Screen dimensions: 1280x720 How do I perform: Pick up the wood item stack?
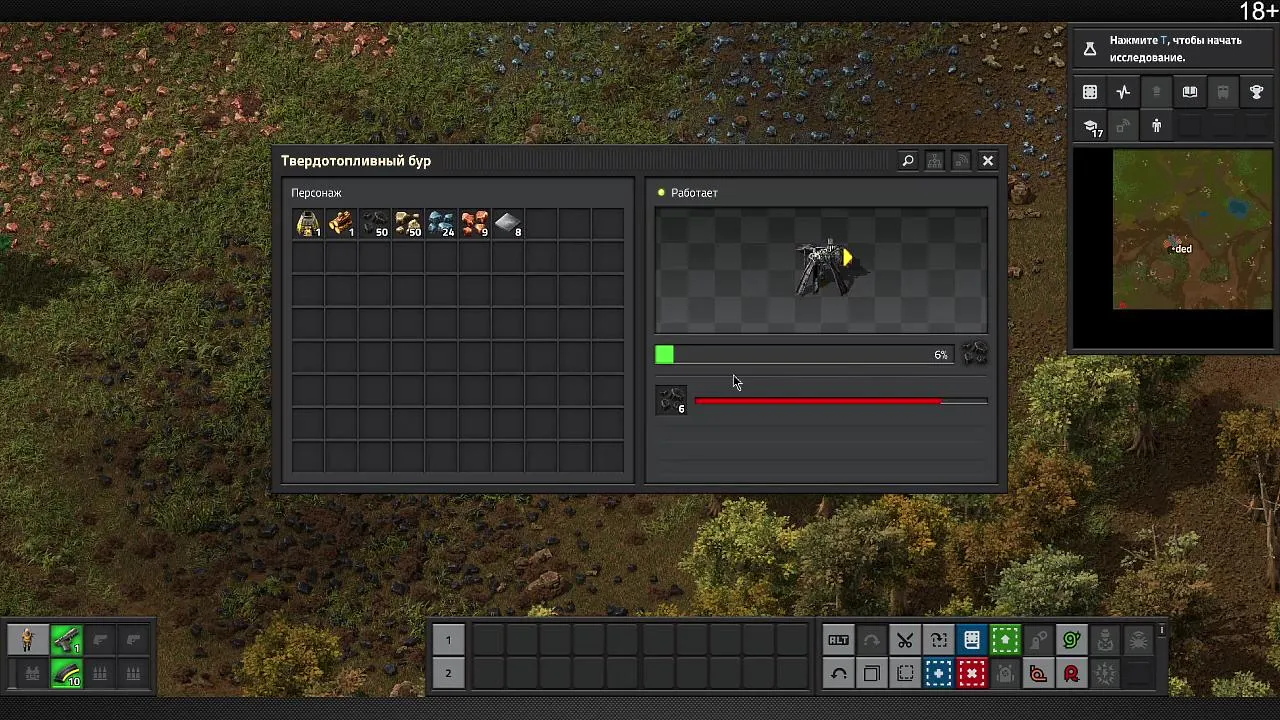pos(341,224)
